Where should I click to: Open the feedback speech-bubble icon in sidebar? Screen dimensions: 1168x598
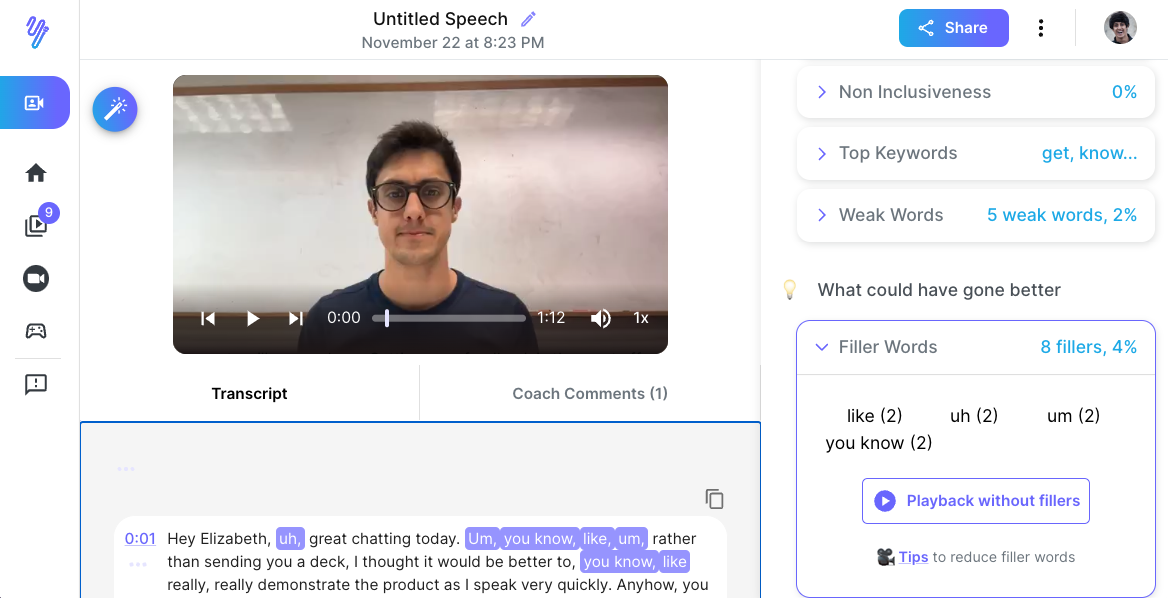[x=36, y=384]
